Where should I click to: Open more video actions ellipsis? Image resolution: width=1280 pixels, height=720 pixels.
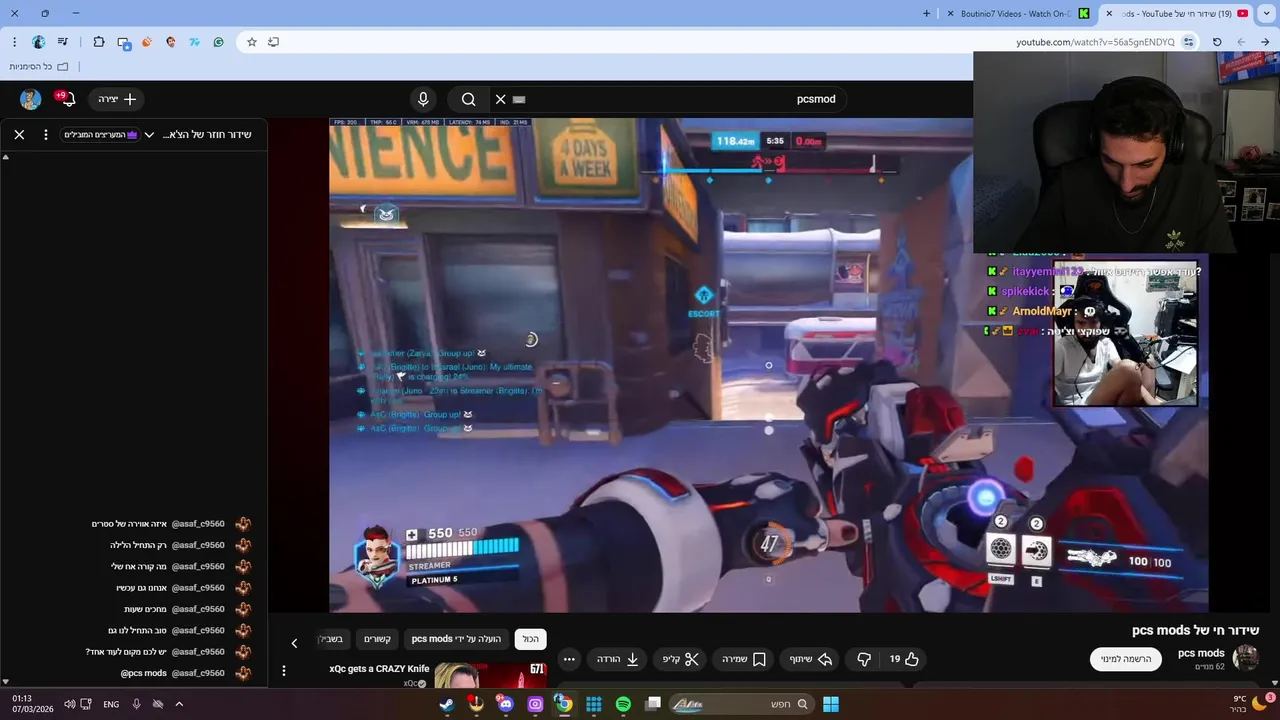[569, 659]
